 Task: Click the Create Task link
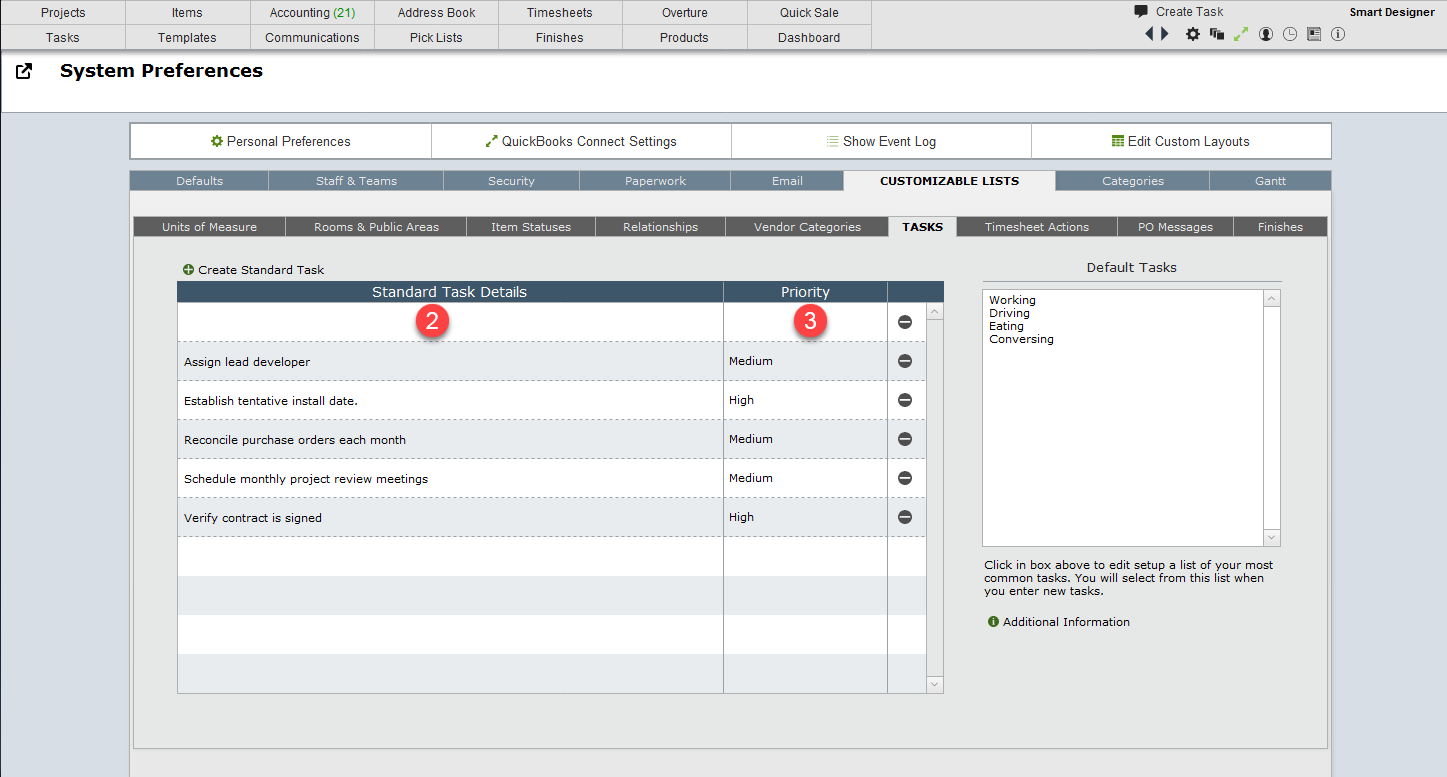pyautogui.click(x=1189, y=12)
